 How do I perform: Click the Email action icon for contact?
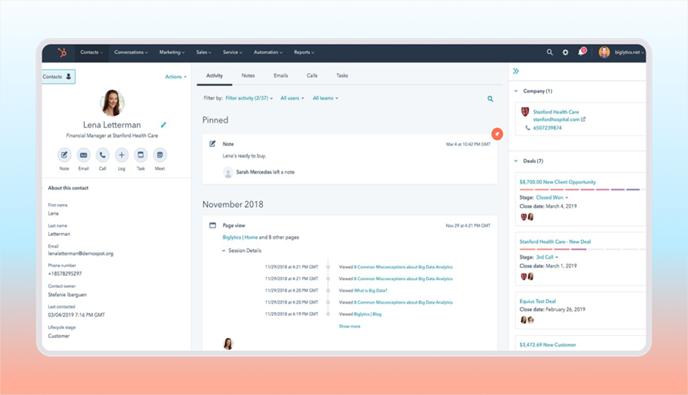click(x=83, y=155)
